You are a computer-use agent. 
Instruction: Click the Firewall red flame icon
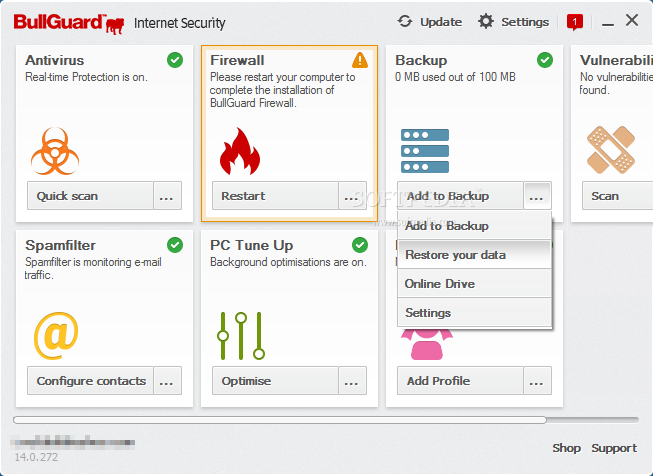pyautogui.click(x=240, y=151)
